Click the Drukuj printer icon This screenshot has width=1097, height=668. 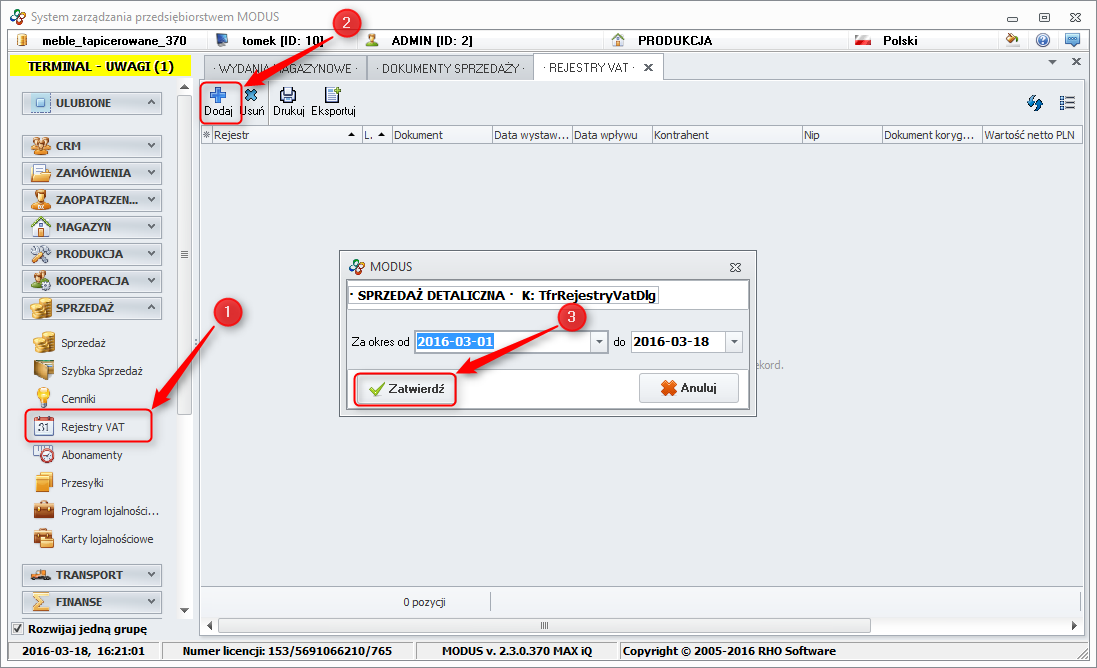(288, 95)
